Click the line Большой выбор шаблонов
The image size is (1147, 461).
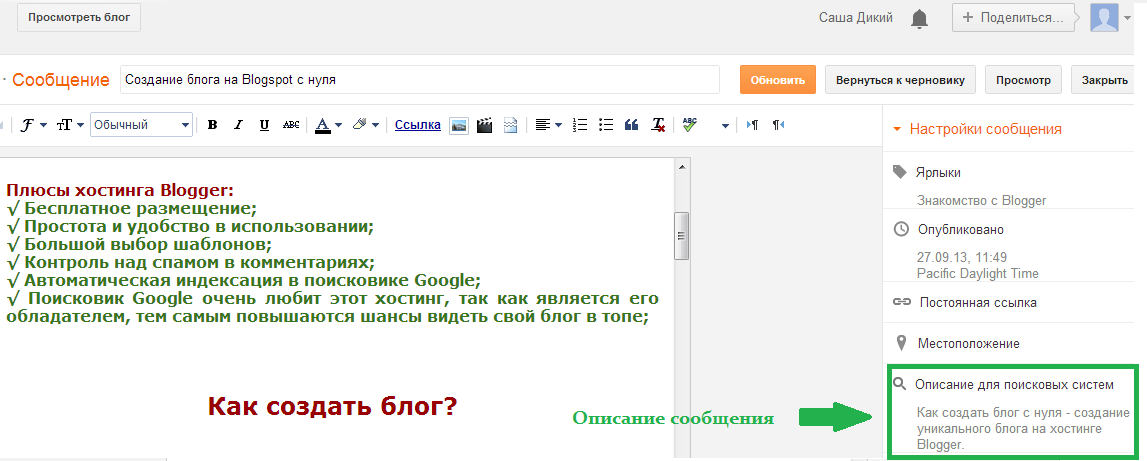(x=139, y=244)
